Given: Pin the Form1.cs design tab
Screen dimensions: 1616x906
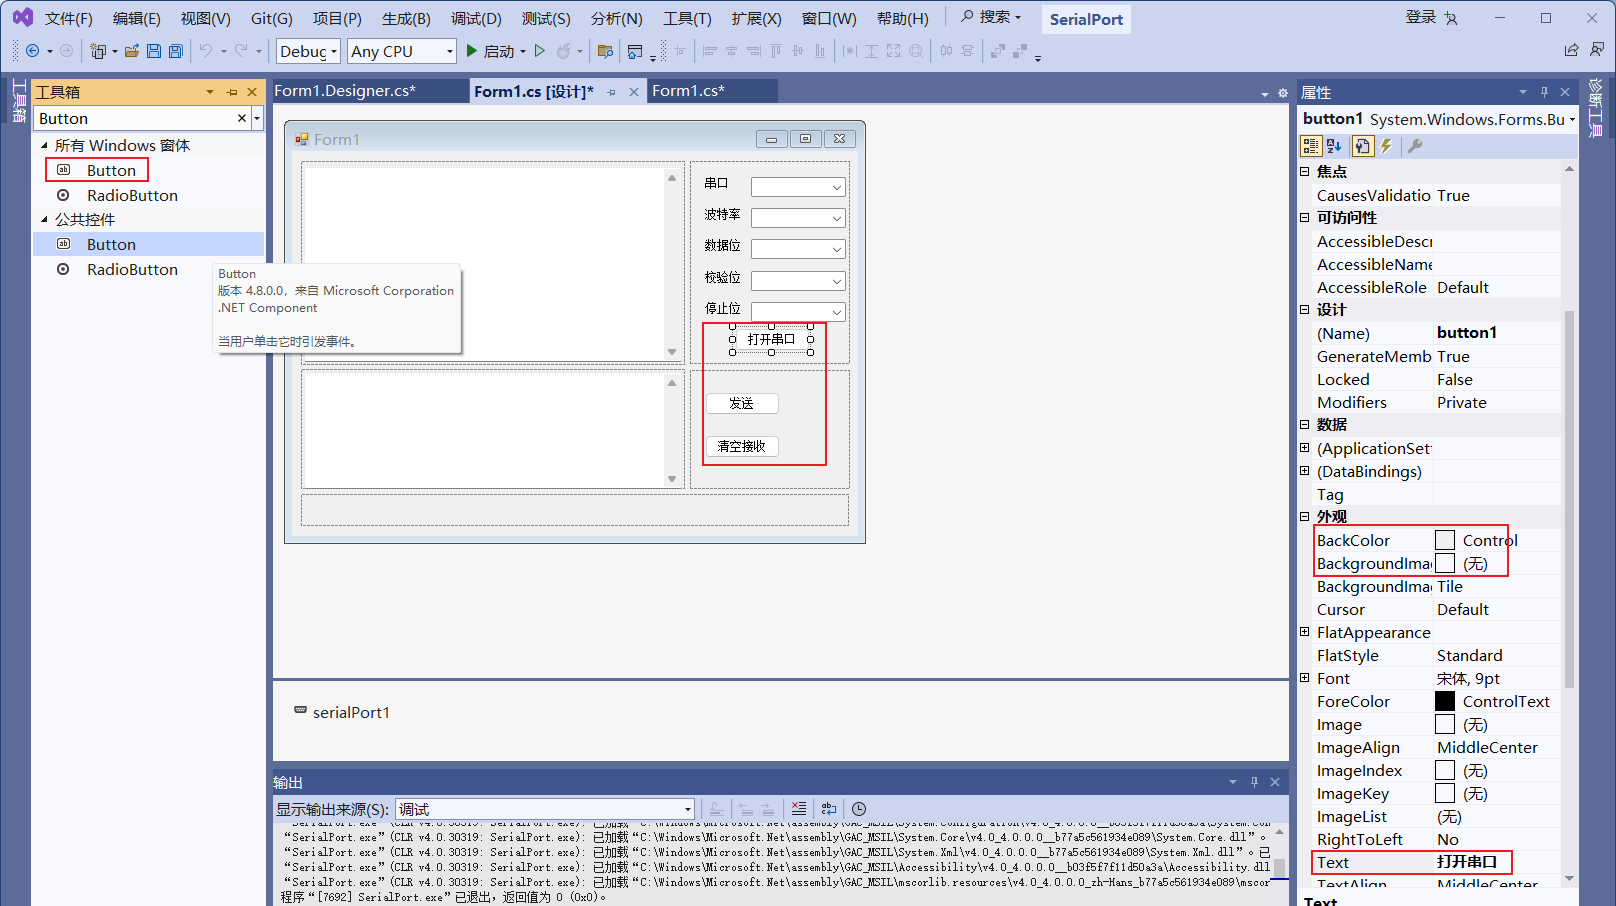Looking at the screenshot, I should point(611,92).
